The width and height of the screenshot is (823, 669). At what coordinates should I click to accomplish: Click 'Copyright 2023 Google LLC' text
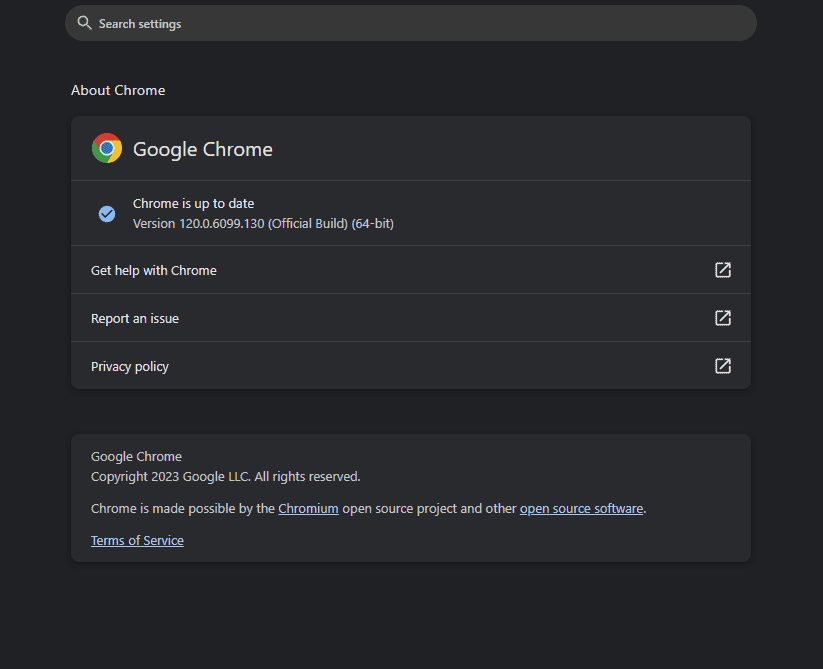(171, 476)
